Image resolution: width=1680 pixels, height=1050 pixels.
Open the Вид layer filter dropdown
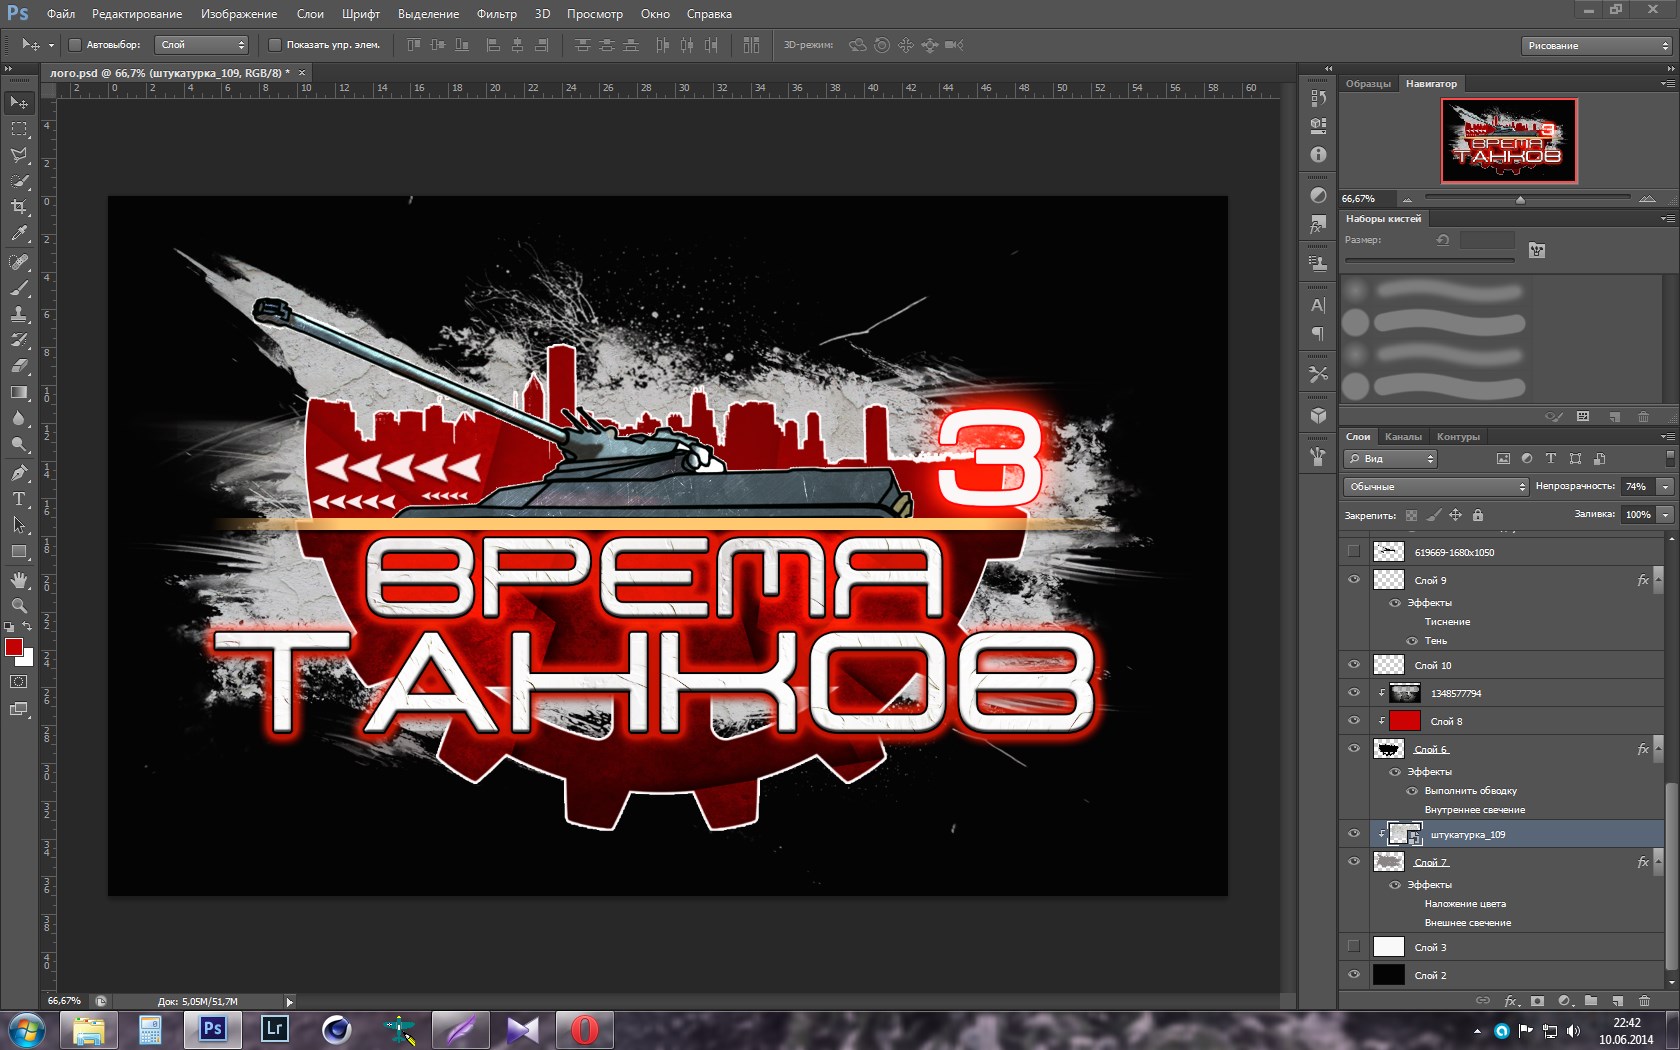point(1390,459)
